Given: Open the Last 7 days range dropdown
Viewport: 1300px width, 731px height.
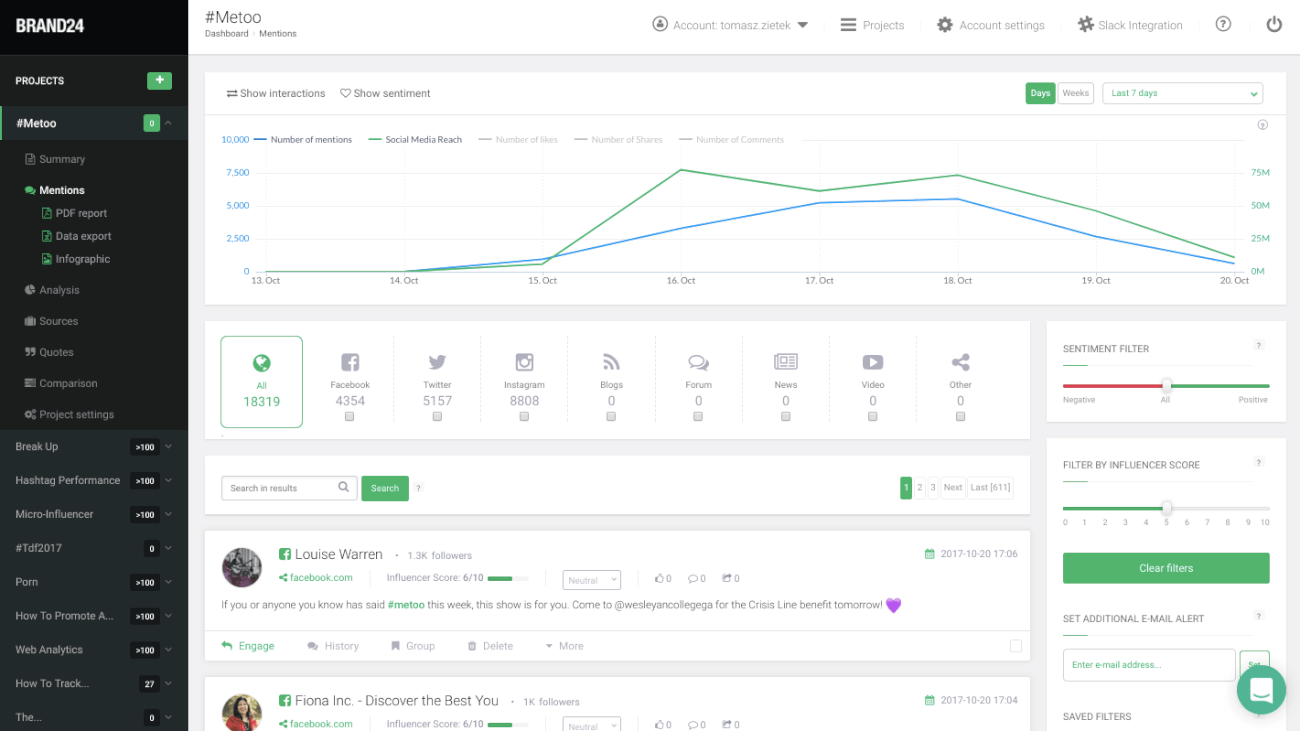Looking at the screenshot, I should tap(1182, 93).
